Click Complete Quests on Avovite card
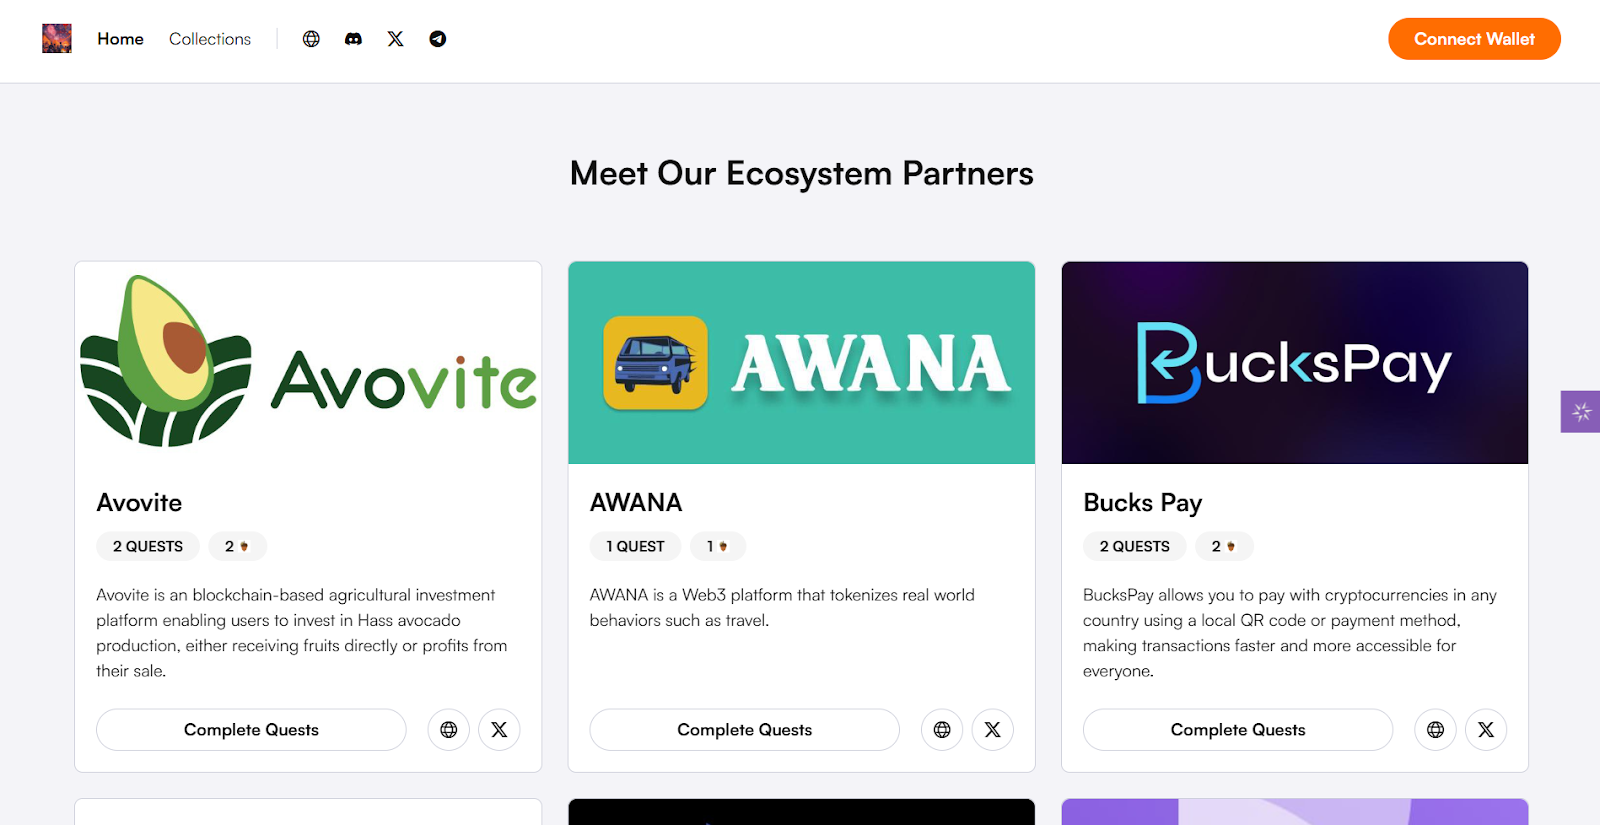 [251, 730]
